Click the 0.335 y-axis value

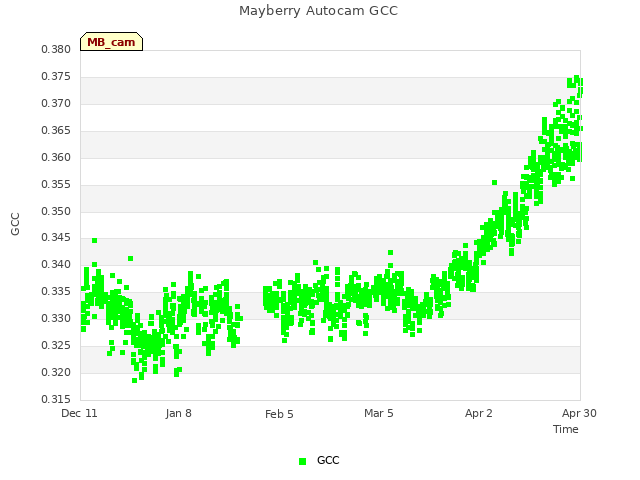(x=56, y=291)
